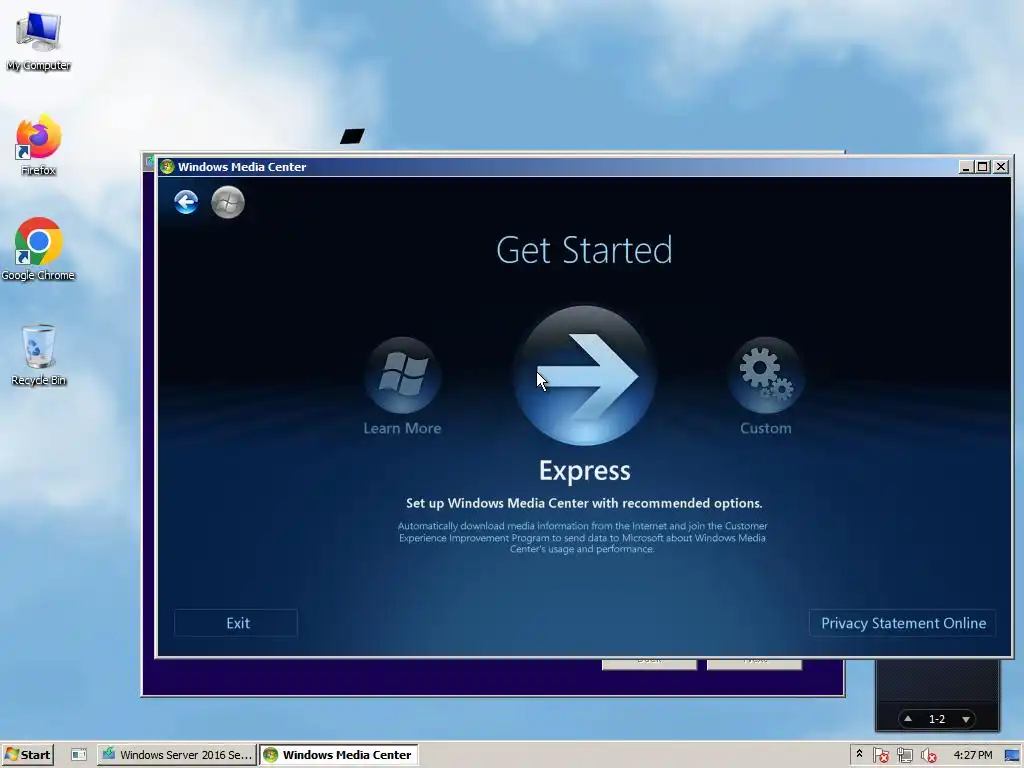Image resolution: width=1024 pixels, height=768 pixels.
Task: Click the network tray icon
Action: 904,755
